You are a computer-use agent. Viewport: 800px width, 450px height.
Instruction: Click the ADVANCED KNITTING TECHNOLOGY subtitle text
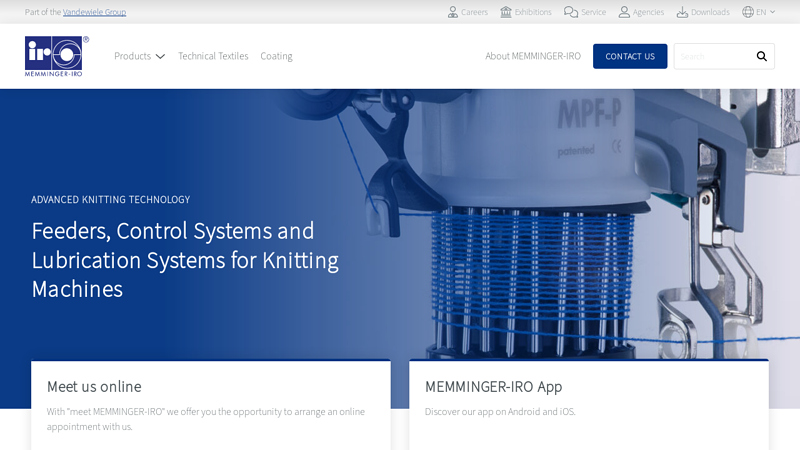coord(110,199)
